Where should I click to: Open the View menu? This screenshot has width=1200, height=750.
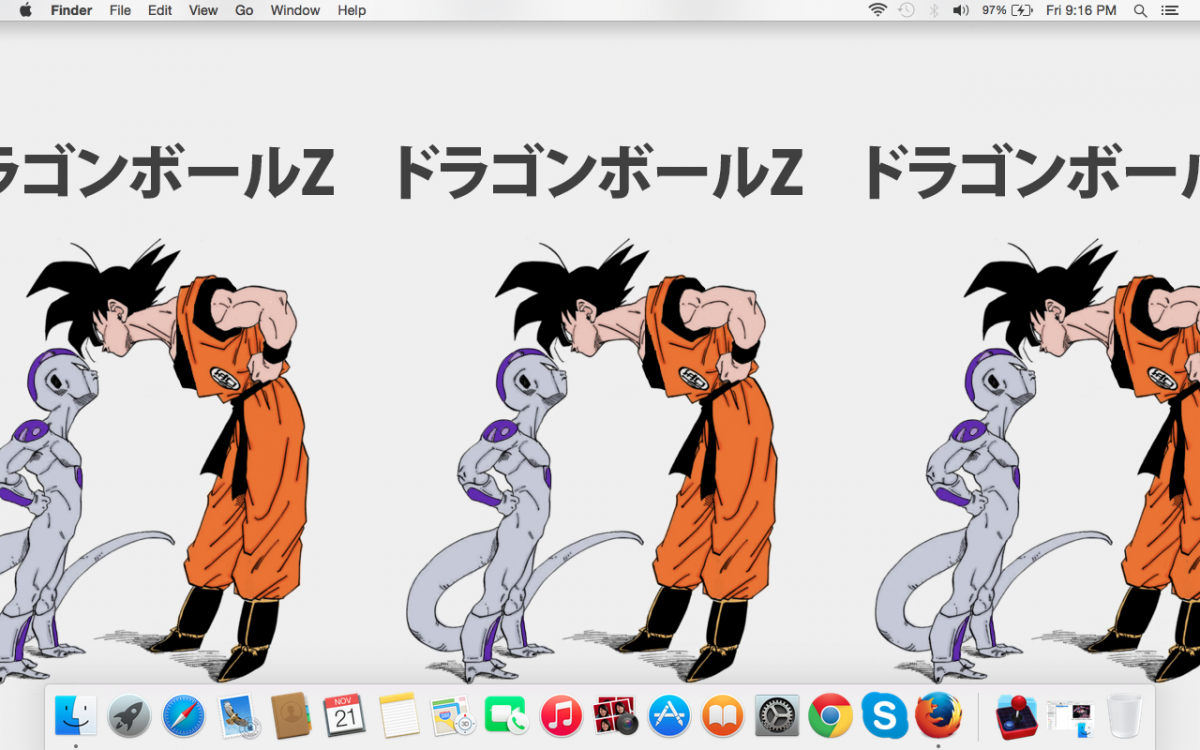click(203, 10)
